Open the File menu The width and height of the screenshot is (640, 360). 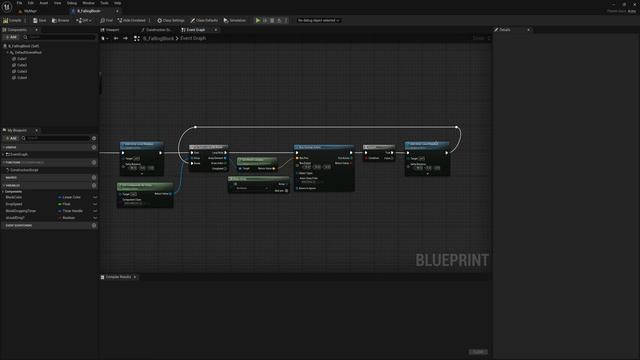(19, 3)
